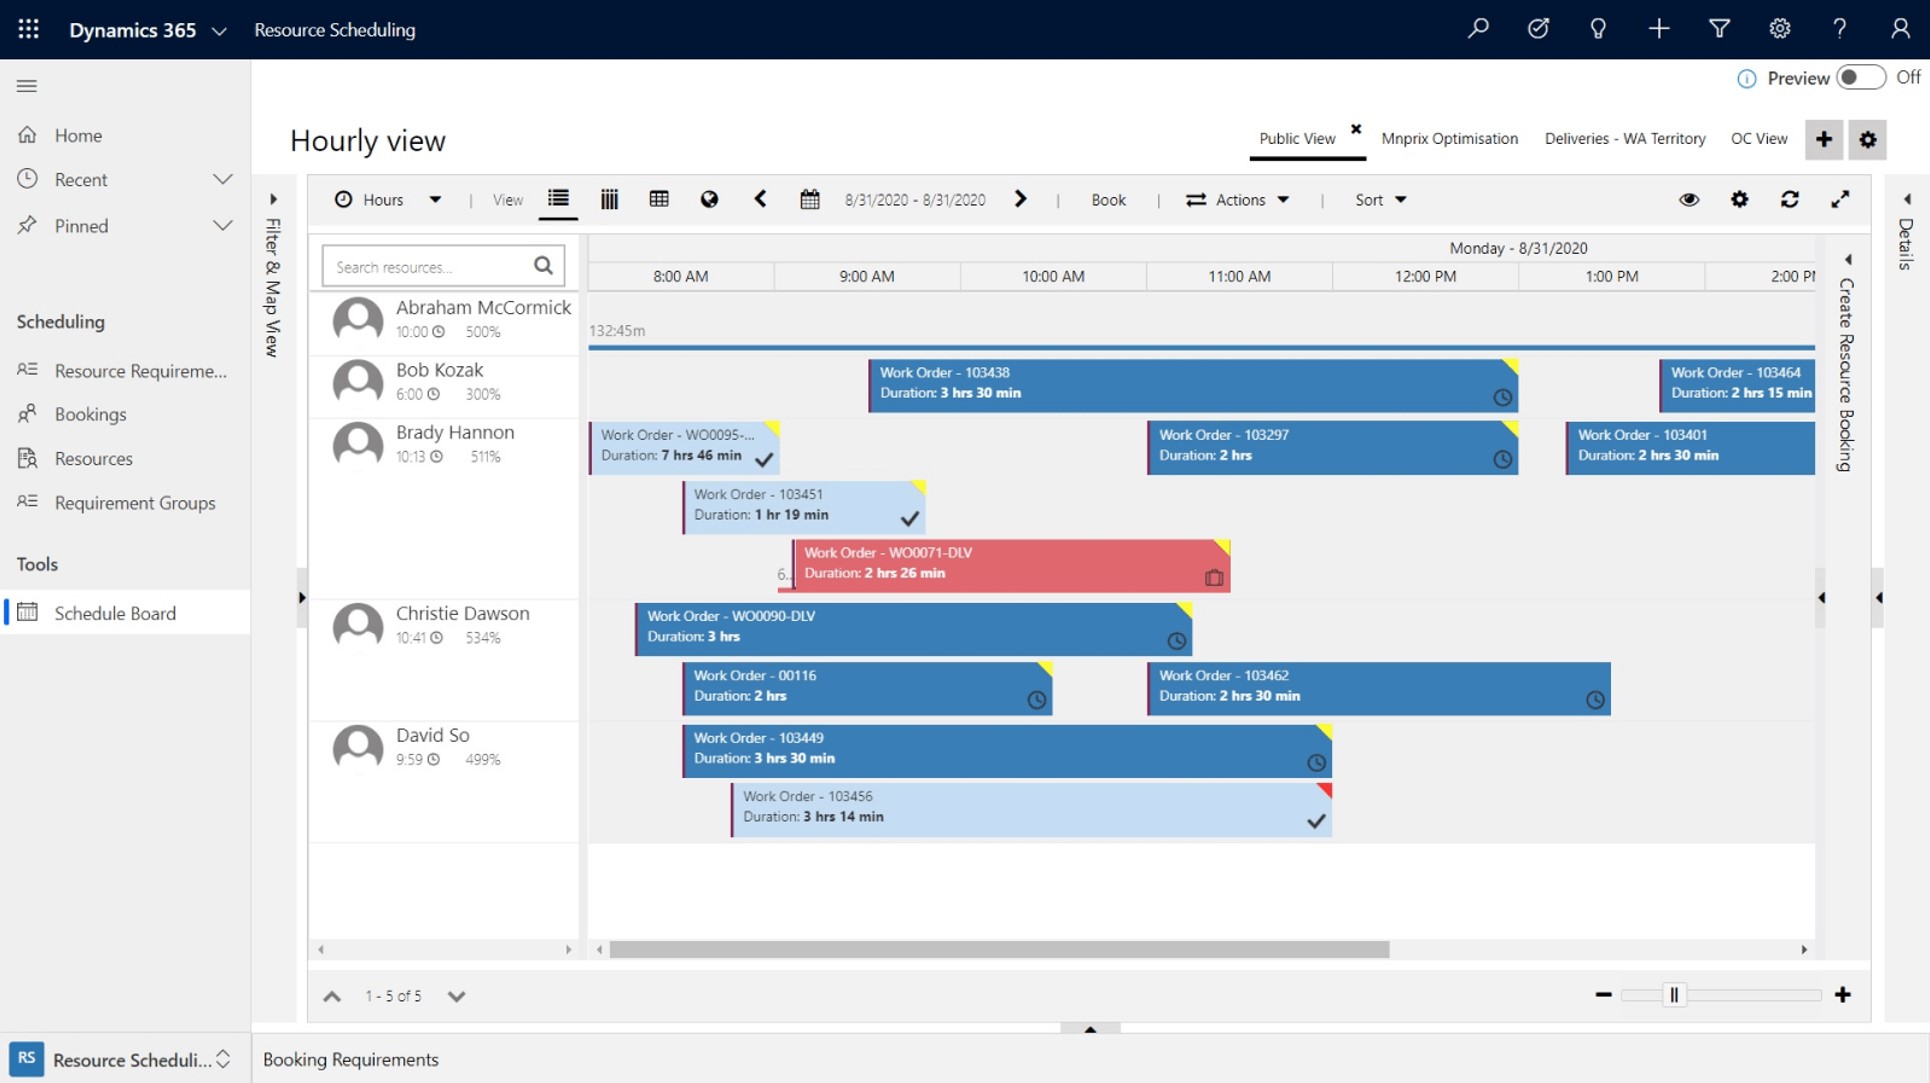Toggle the eye legend visibility icon
Viewport: 1930px width, 1083px height.
(1689, 199)
